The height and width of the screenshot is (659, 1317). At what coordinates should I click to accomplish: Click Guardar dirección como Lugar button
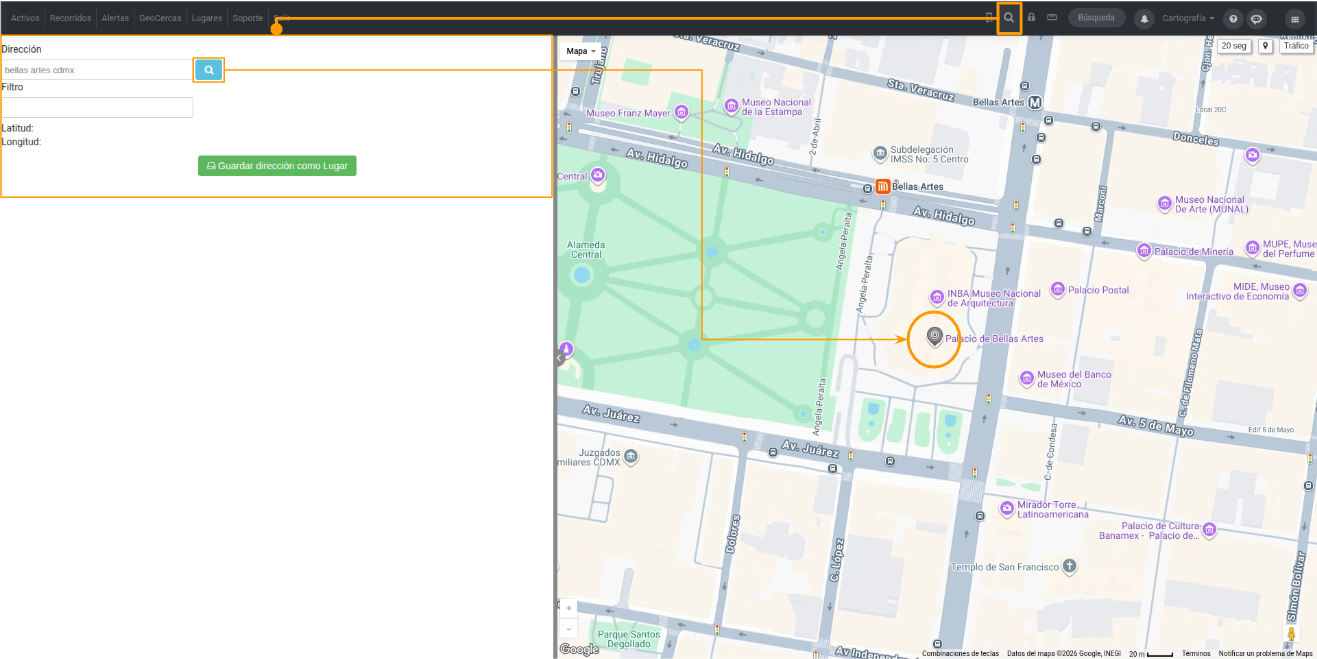pyautogui.click(x=277, y=166)
